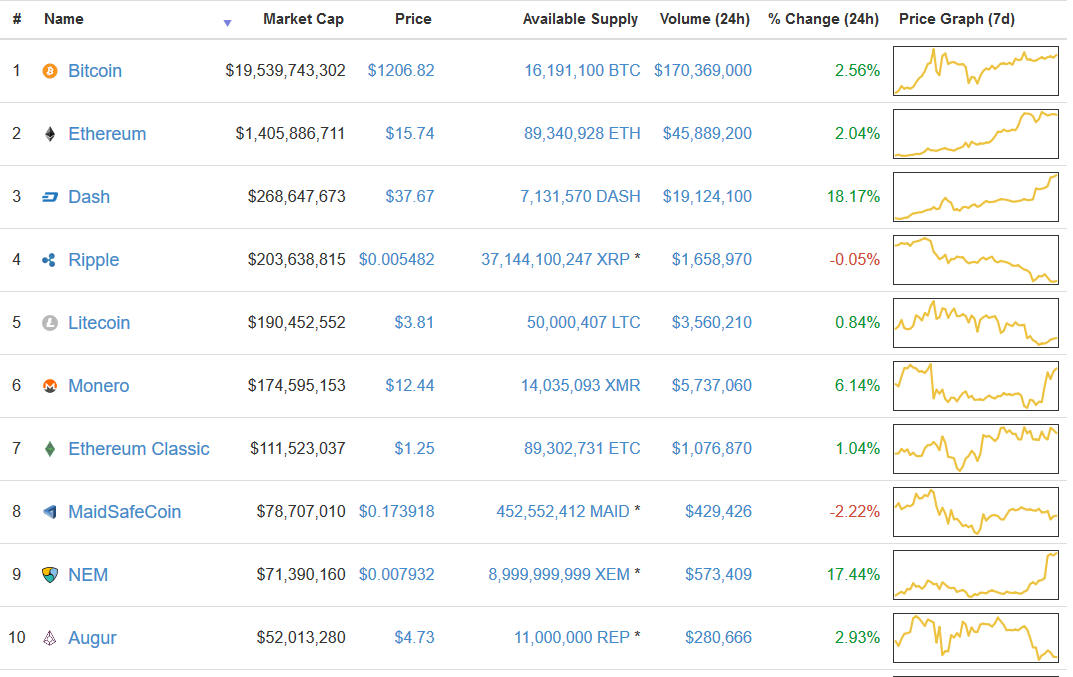The width and height of the screenshot is (1073, 677).
Task: Click the blue Dash logo icon
Action: (x=50, y=197)
